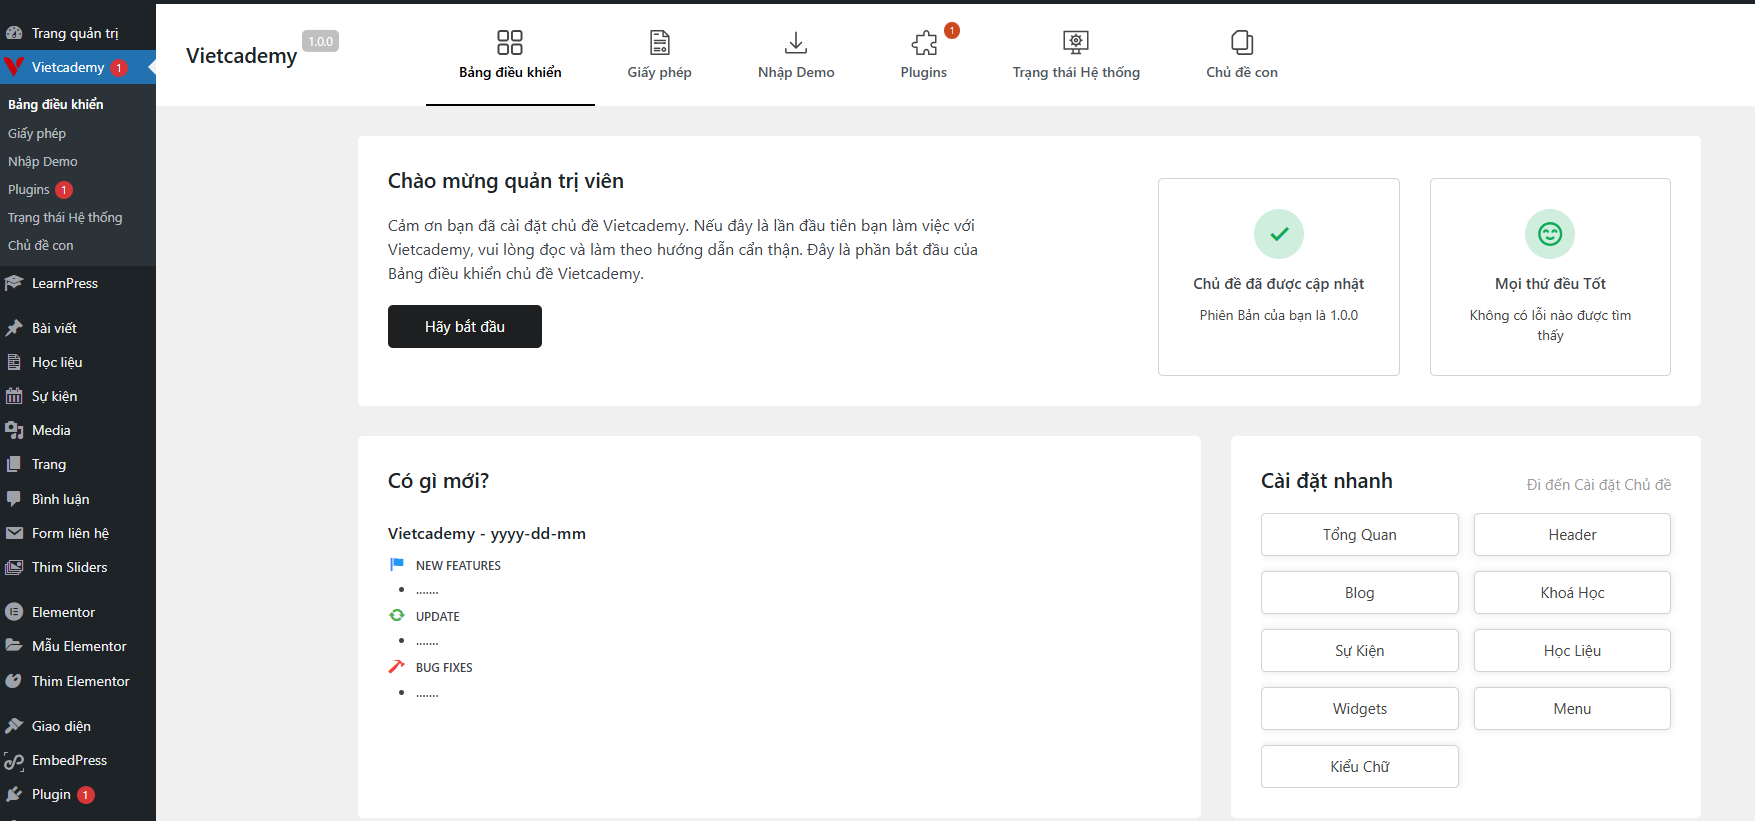Image resolution: width=1755 pixels, height=821 pixels.
Task: Click the red BUG FIXES tool icon
Action: (397, 667)
